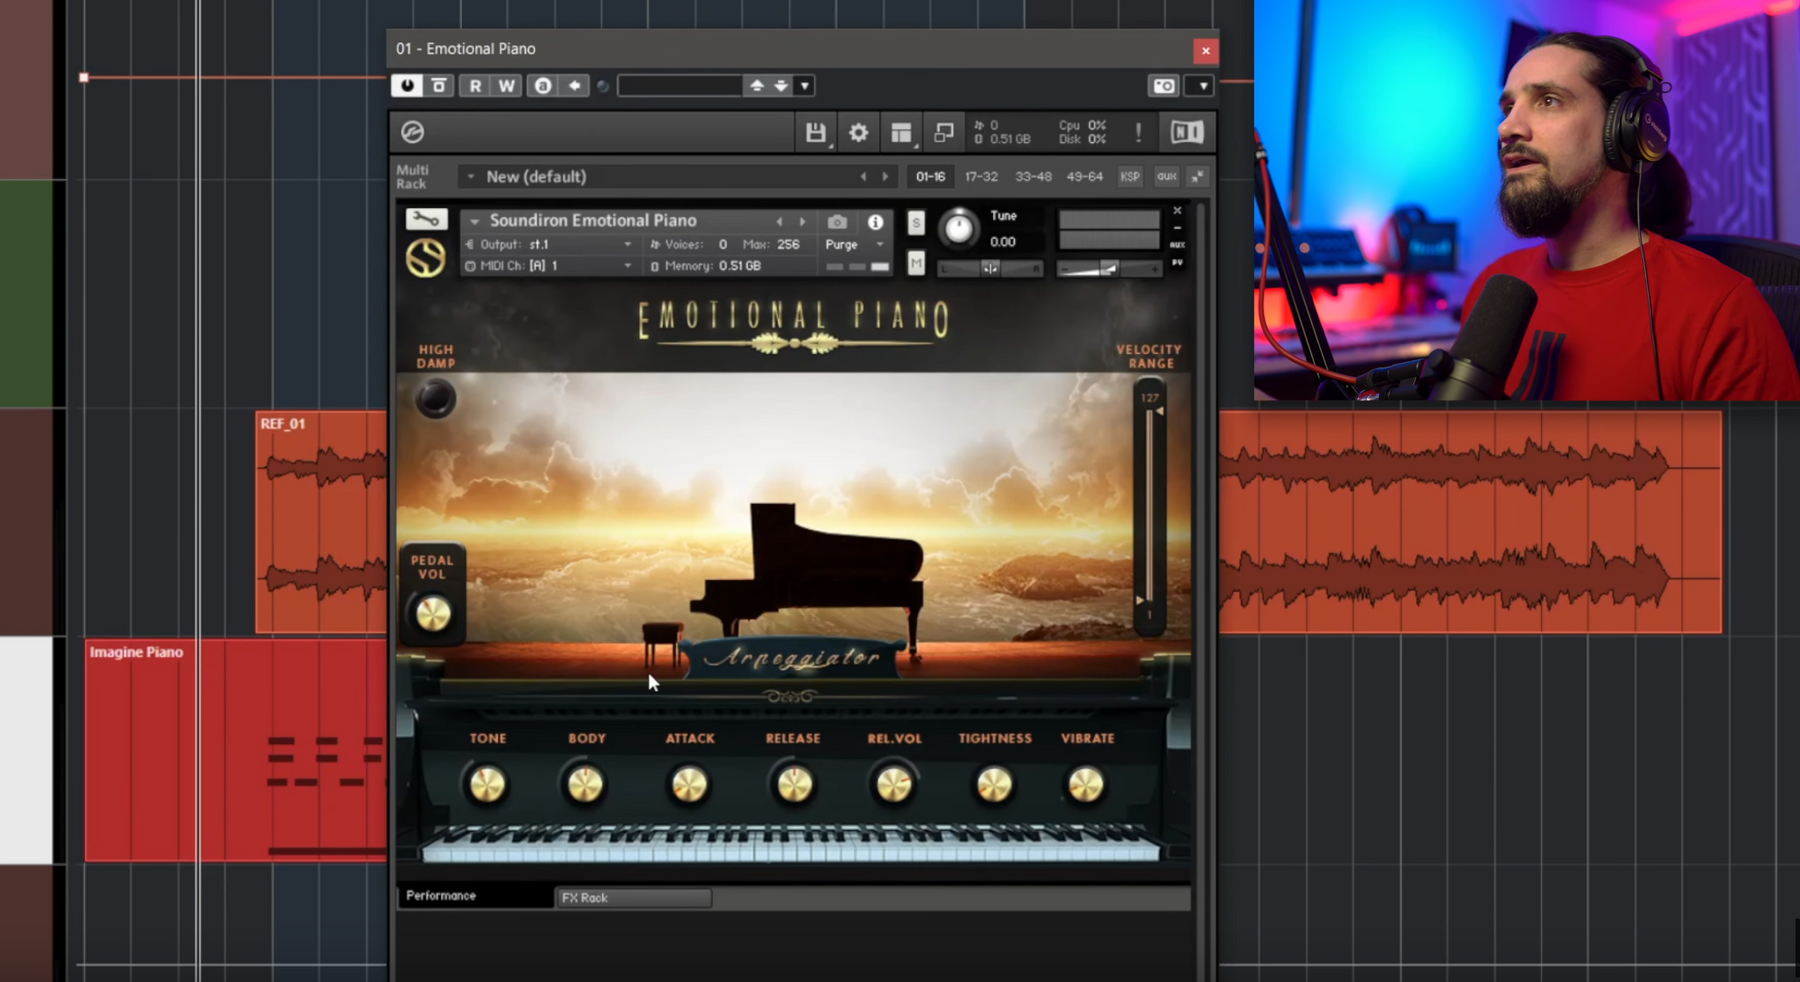Remove instrument with the X button

coord(1177,211)
